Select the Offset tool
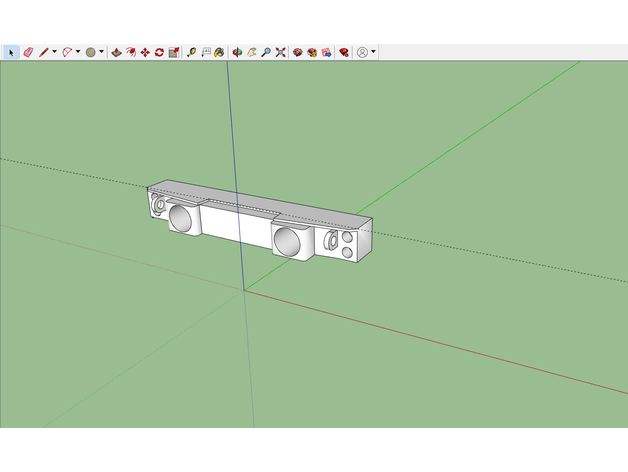628x472 pixels. pyautogui.click(x=131, y=52)
